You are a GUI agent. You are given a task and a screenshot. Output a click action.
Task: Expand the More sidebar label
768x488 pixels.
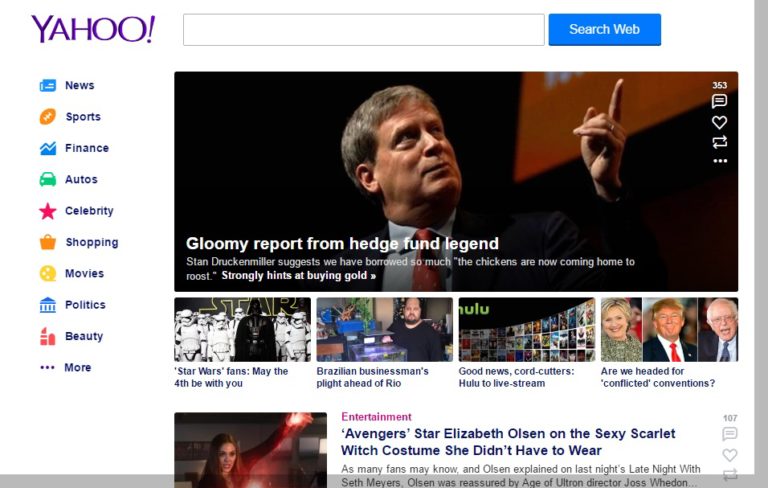pos(77,367)
